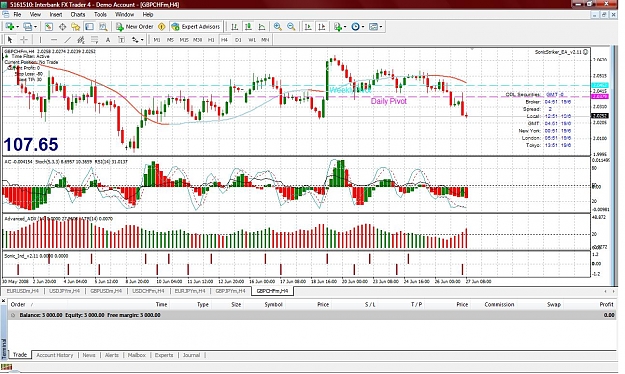The height and width of the screenshot is (374, 625).
Task: Click the yellow diamond info icon
Action: click(161, 27)
